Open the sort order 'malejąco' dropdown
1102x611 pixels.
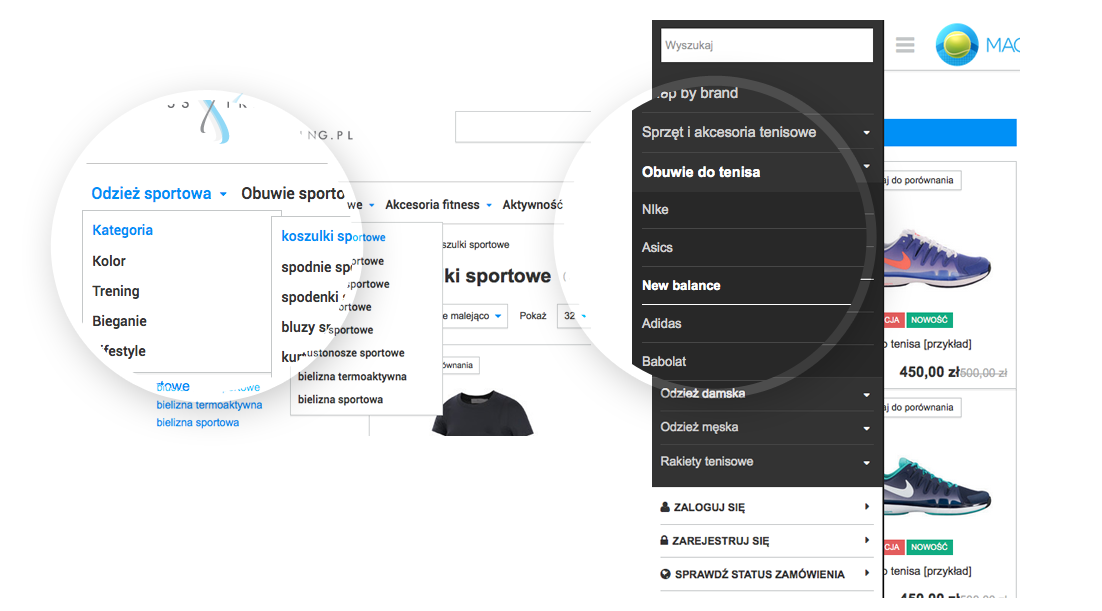pos(470,316)
